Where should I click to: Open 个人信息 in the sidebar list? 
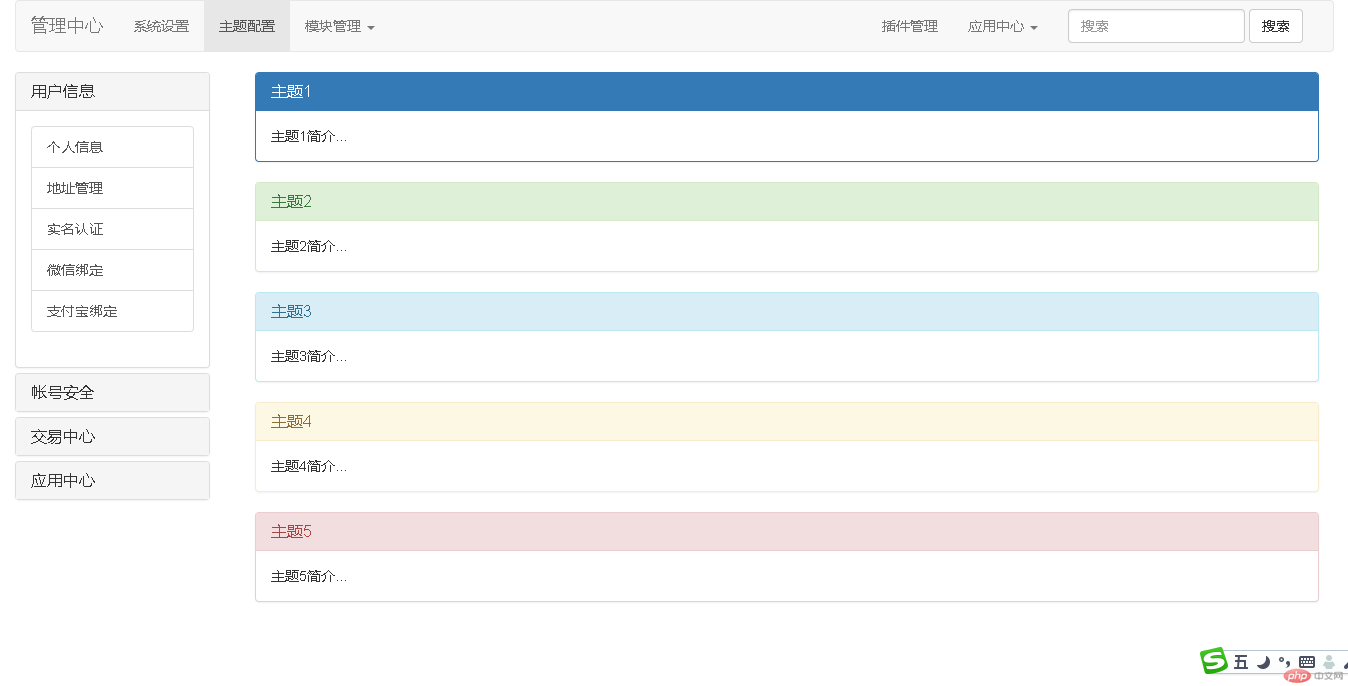tap(112, 147)
